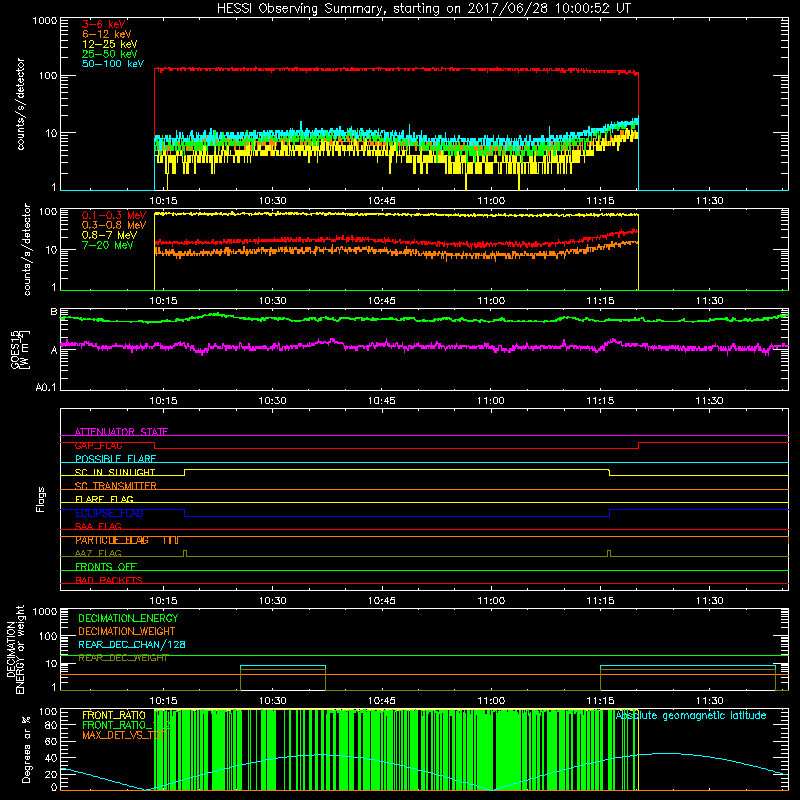Click the Degrees or % axis label
This screenshot has height=800, width=800.
[x=26, y=749]
